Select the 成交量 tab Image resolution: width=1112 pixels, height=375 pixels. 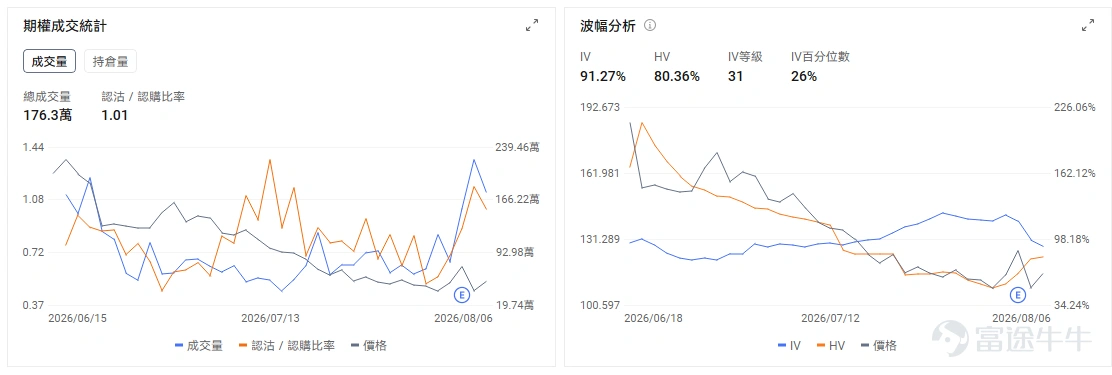tap(49, 61)
